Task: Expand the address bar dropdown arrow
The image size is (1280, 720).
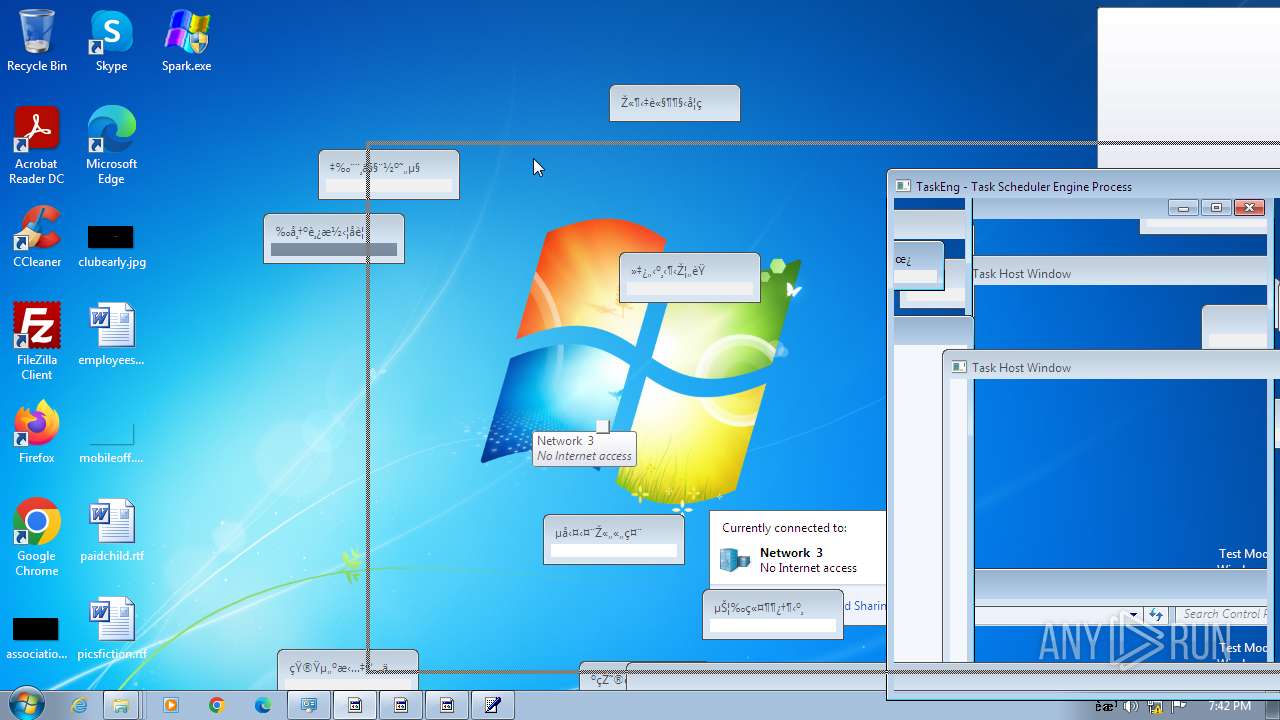Action: pos(1133,614)
